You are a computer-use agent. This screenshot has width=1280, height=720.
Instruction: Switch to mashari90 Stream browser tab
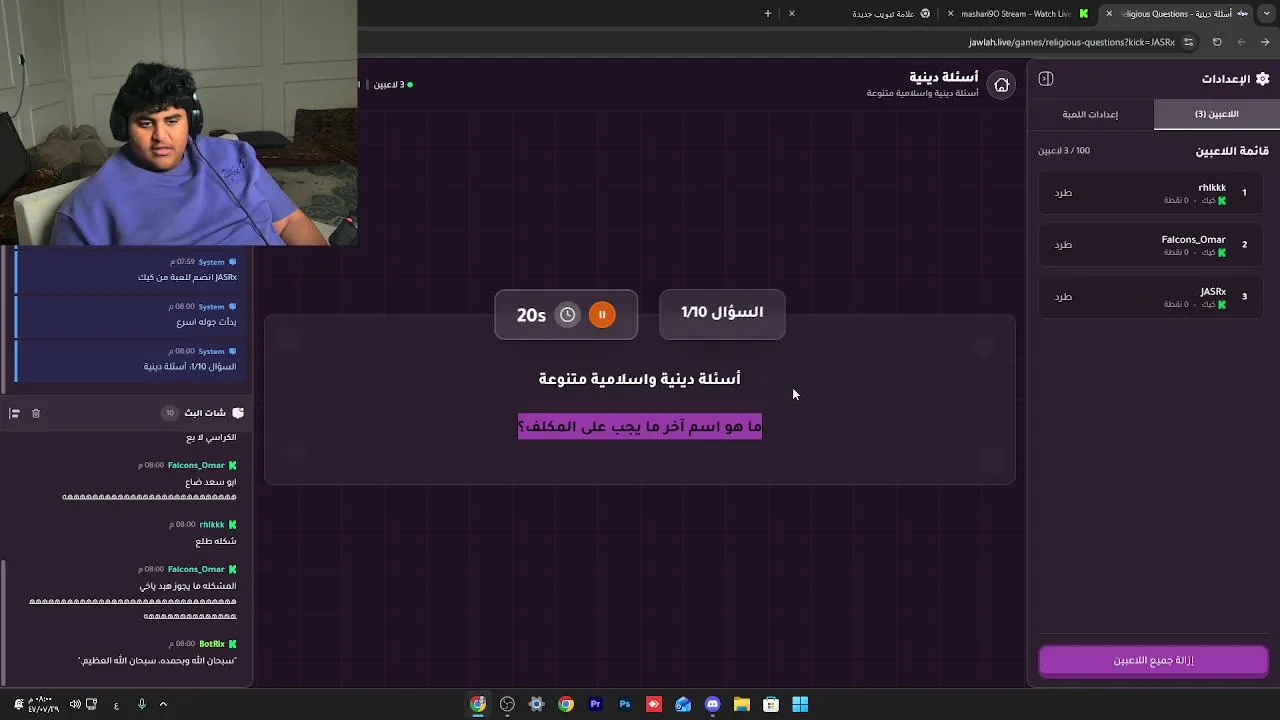click(1019, 14)
